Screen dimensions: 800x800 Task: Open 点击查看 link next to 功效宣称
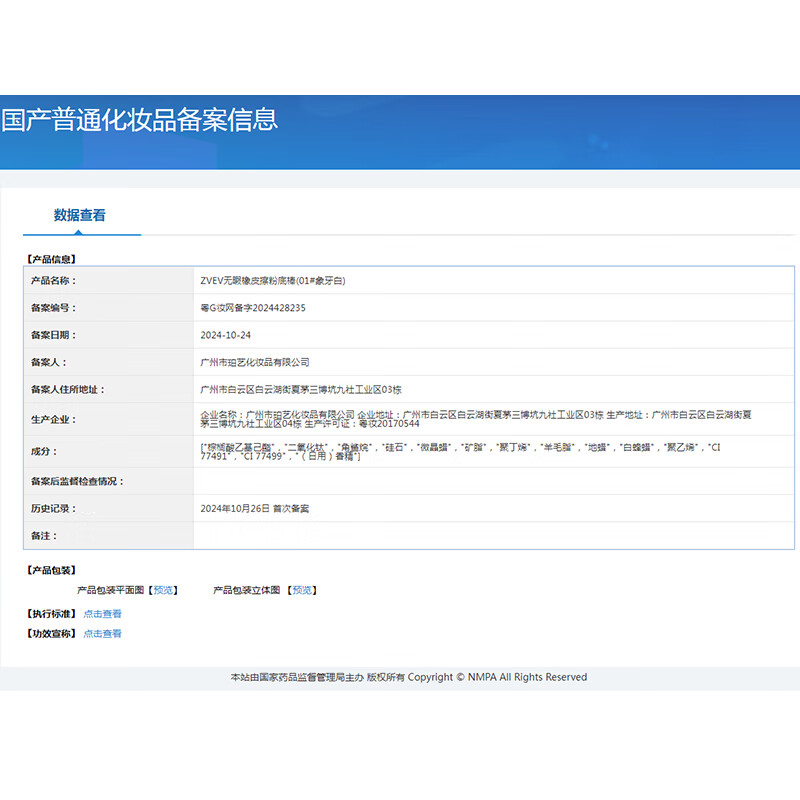(x=102, y=634)
